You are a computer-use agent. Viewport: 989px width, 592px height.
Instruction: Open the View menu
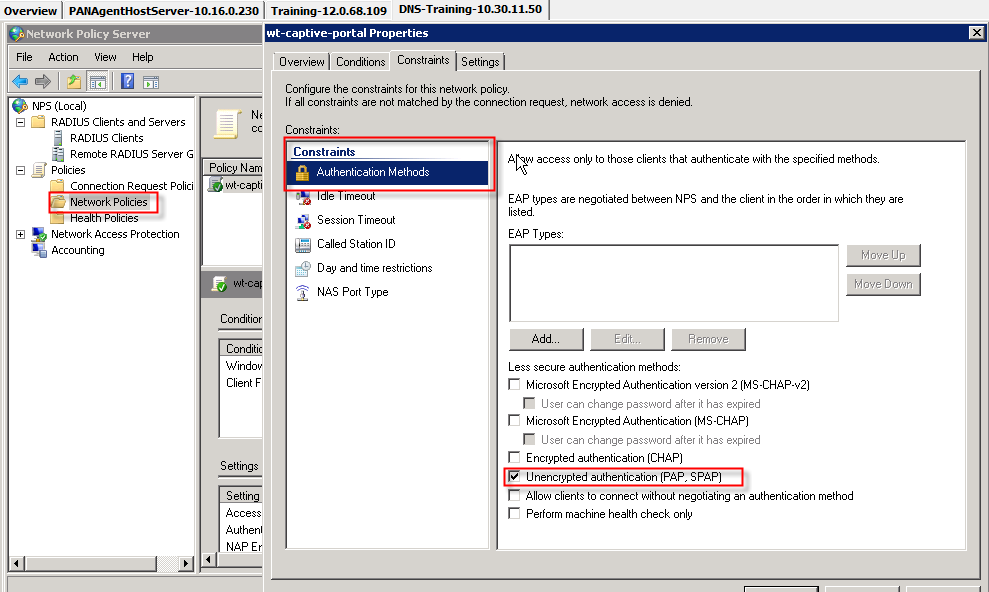click(105, 57)
